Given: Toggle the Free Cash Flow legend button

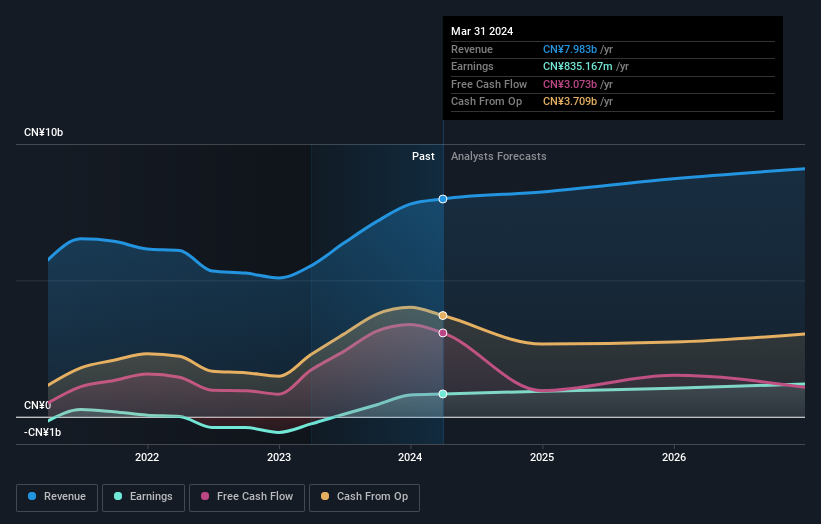Looking at the screenshot, I should pos(247,497).
